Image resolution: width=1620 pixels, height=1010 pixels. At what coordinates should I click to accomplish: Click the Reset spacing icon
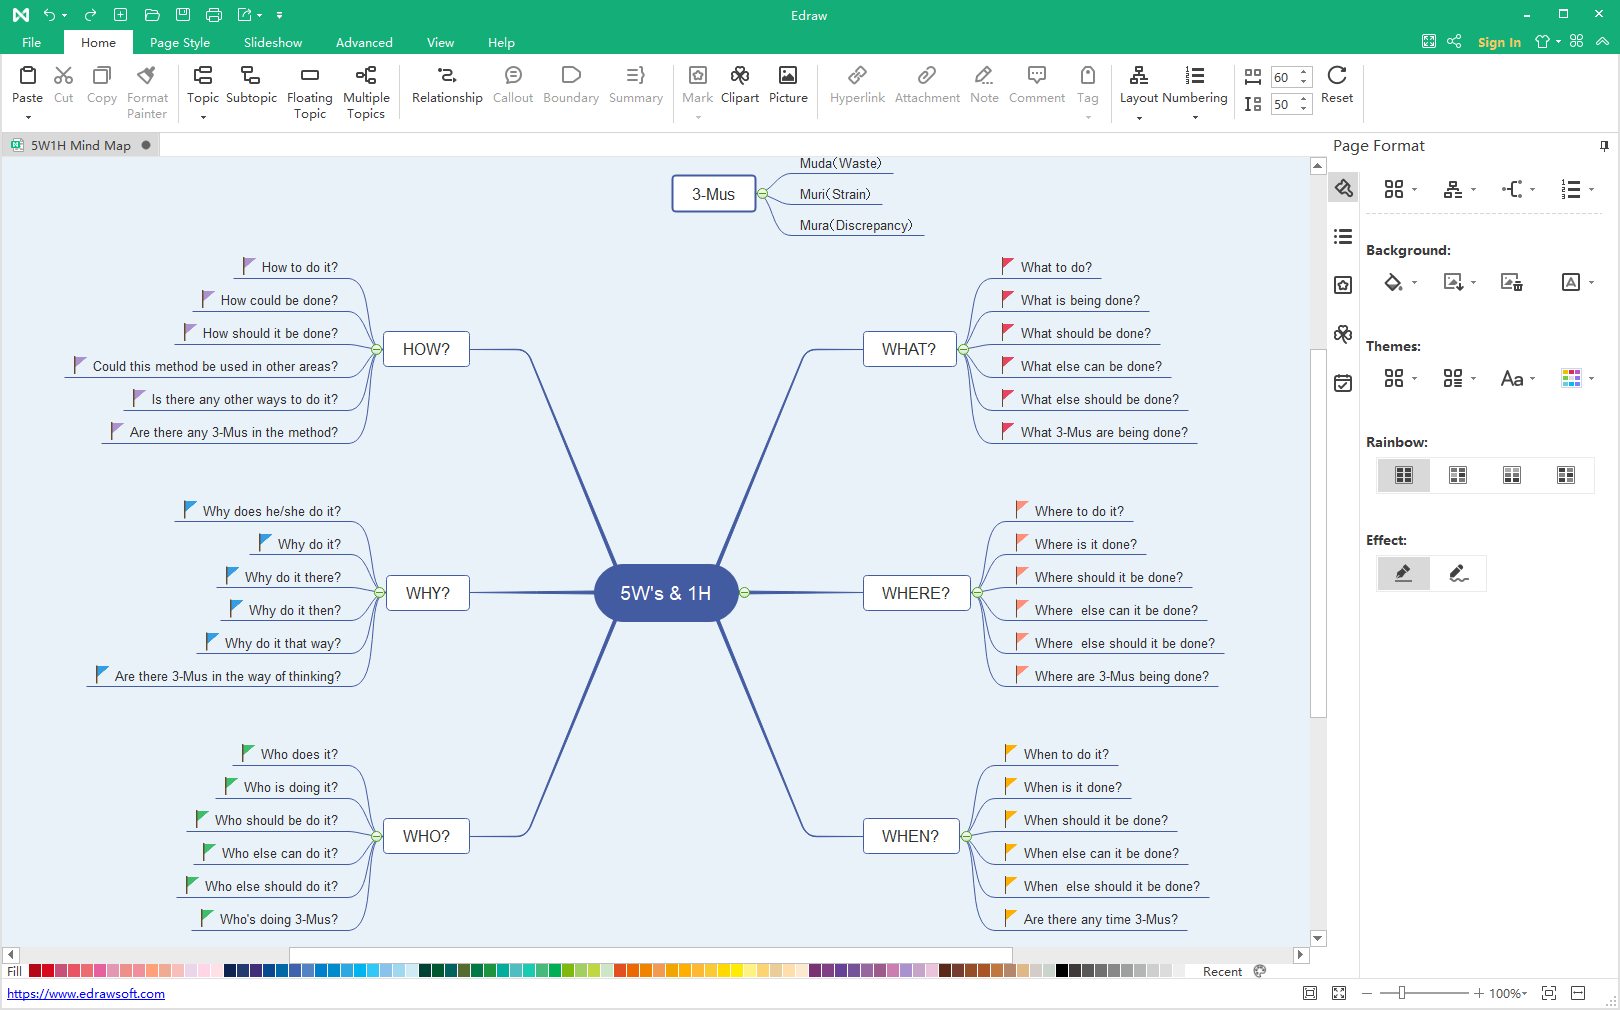click(x=1336, y=76)
